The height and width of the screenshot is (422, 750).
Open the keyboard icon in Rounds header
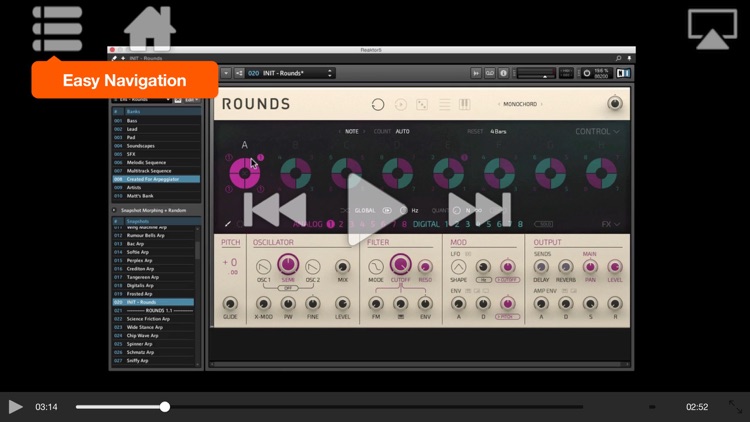[x=464, y=104]
